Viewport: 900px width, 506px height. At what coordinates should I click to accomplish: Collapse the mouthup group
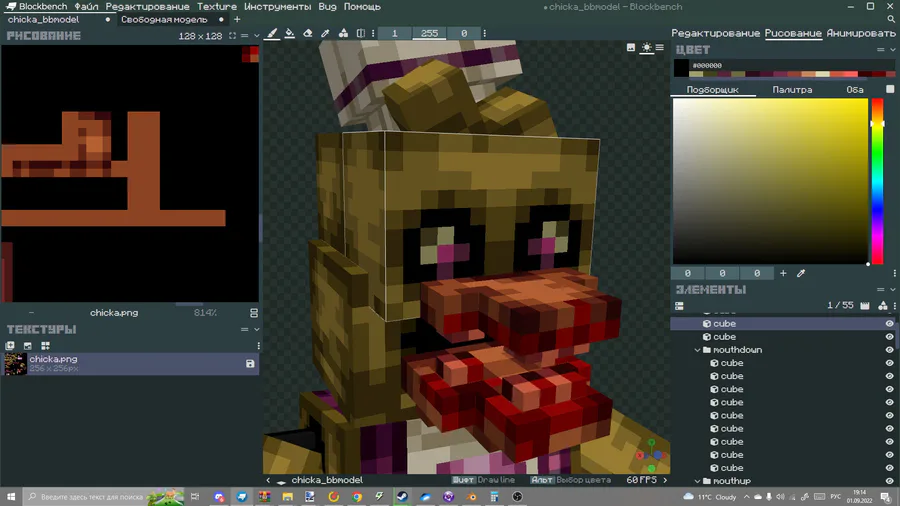pyautogui.click(x=697, y=481)
